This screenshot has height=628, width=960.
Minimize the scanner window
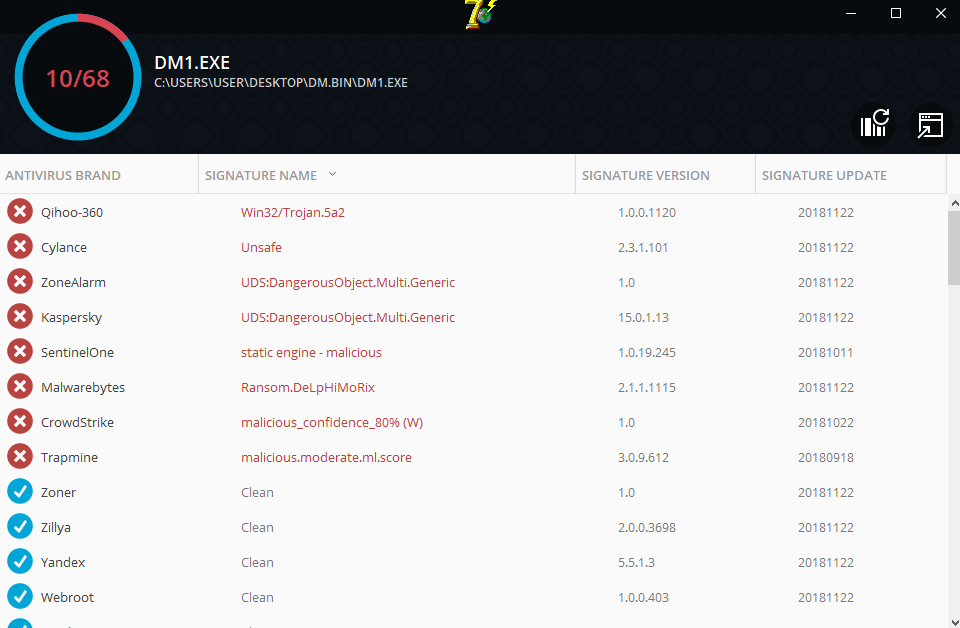(850, 13)
